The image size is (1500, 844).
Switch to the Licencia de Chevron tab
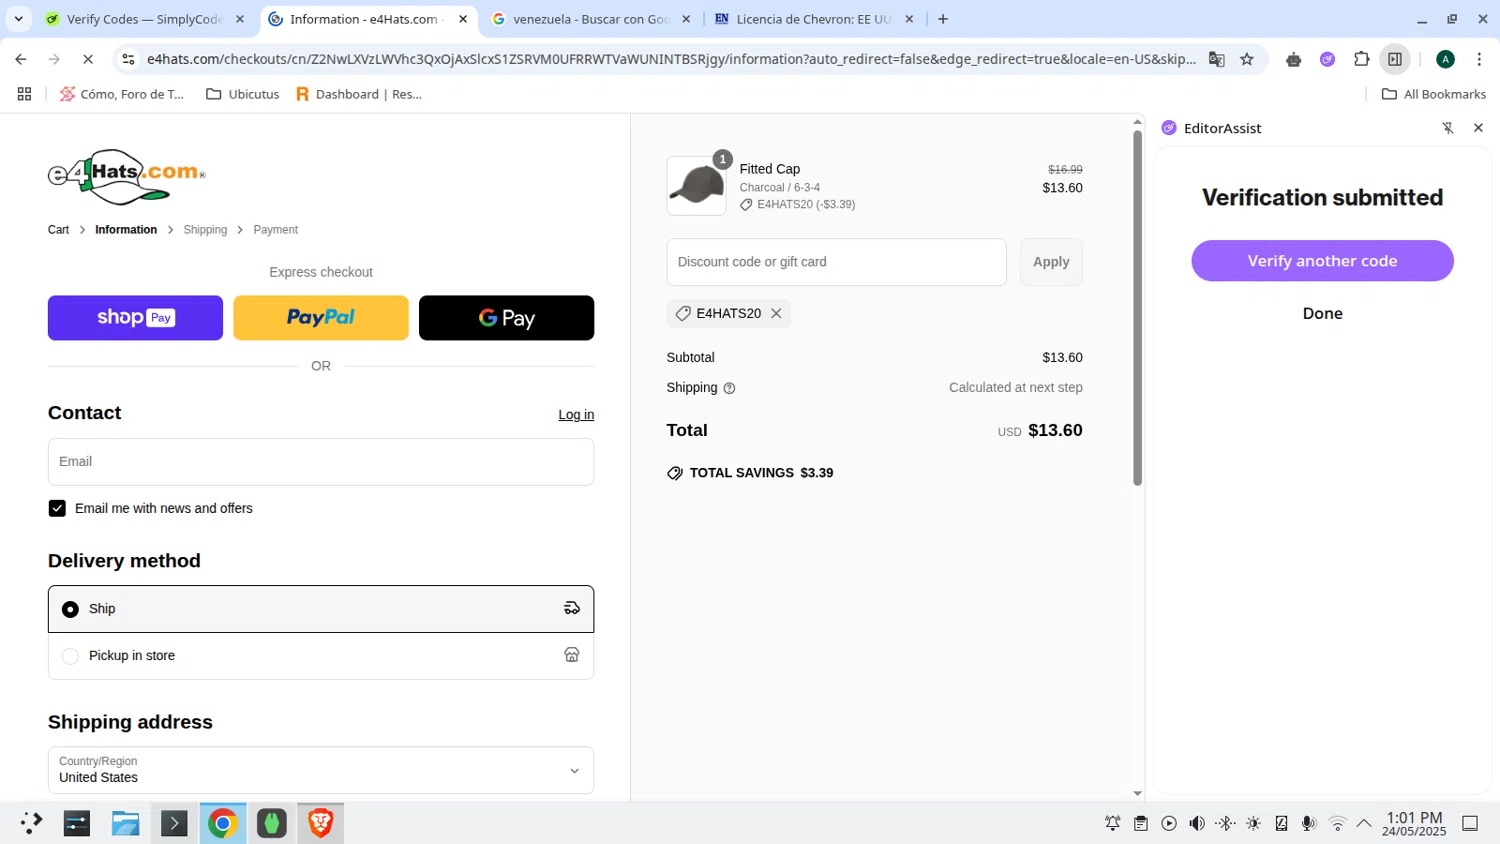click(x=814, y=19)
